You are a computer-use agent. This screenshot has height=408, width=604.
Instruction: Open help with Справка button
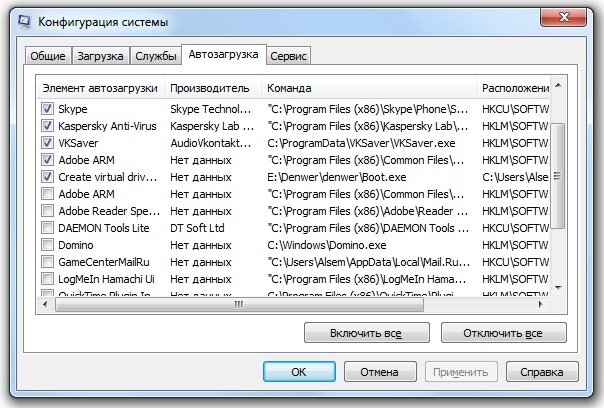coord(542,372)
